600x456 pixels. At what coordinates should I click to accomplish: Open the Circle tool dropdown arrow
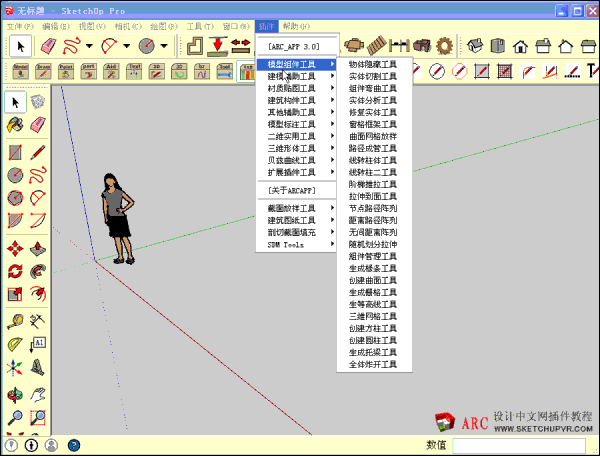coord(164,46)
